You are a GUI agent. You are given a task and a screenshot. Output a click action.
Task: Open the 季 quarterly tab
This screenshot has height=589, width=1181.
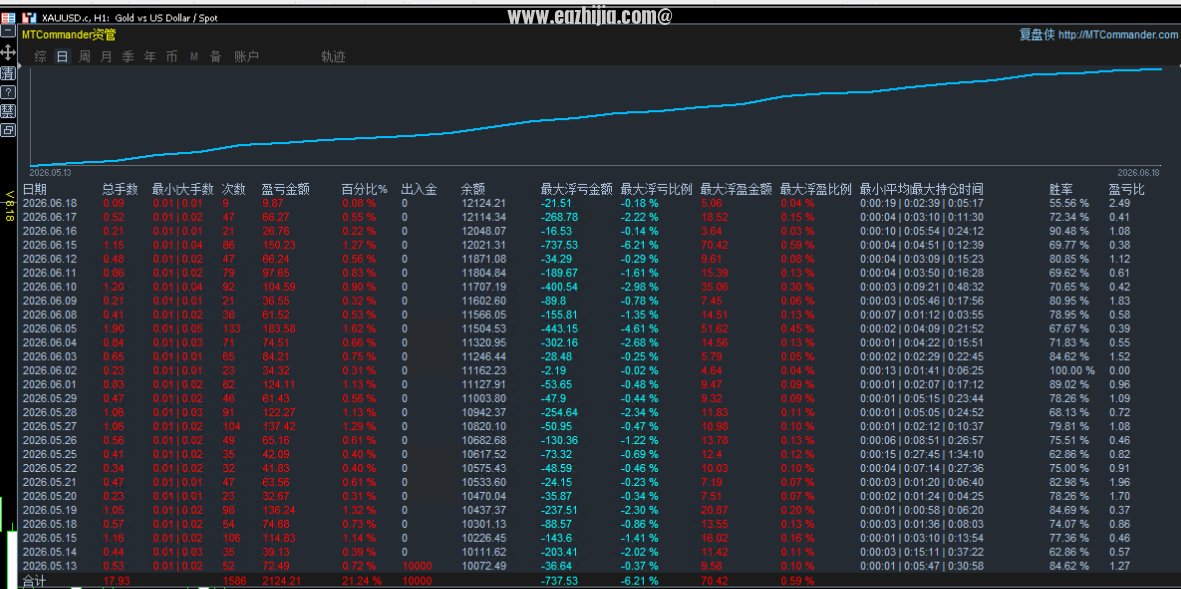coord(128,56)
